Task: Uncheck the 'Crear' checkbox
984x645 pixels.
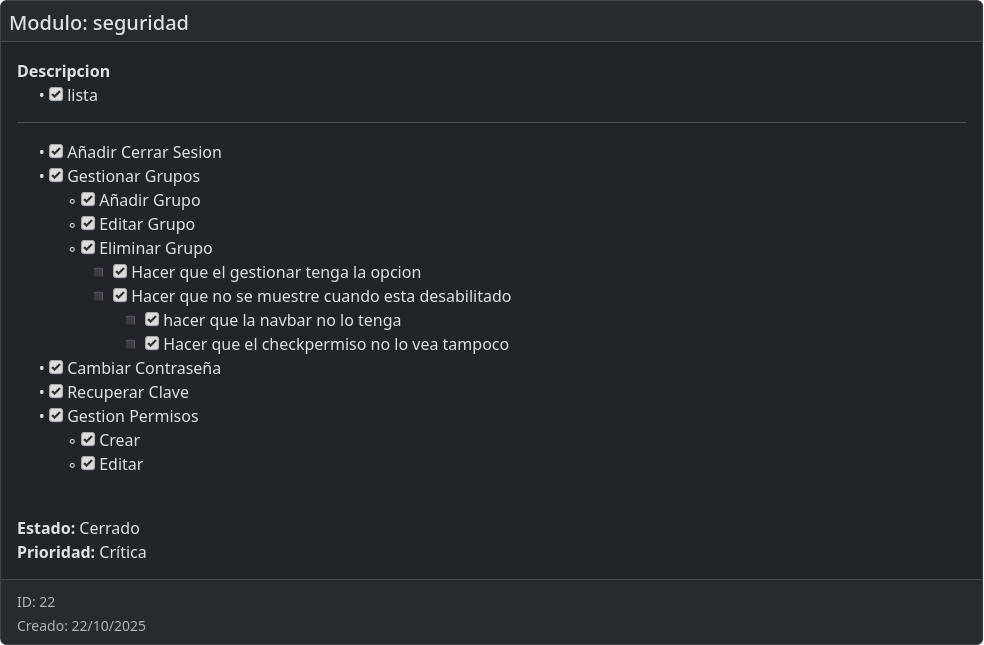Action: 88,440
